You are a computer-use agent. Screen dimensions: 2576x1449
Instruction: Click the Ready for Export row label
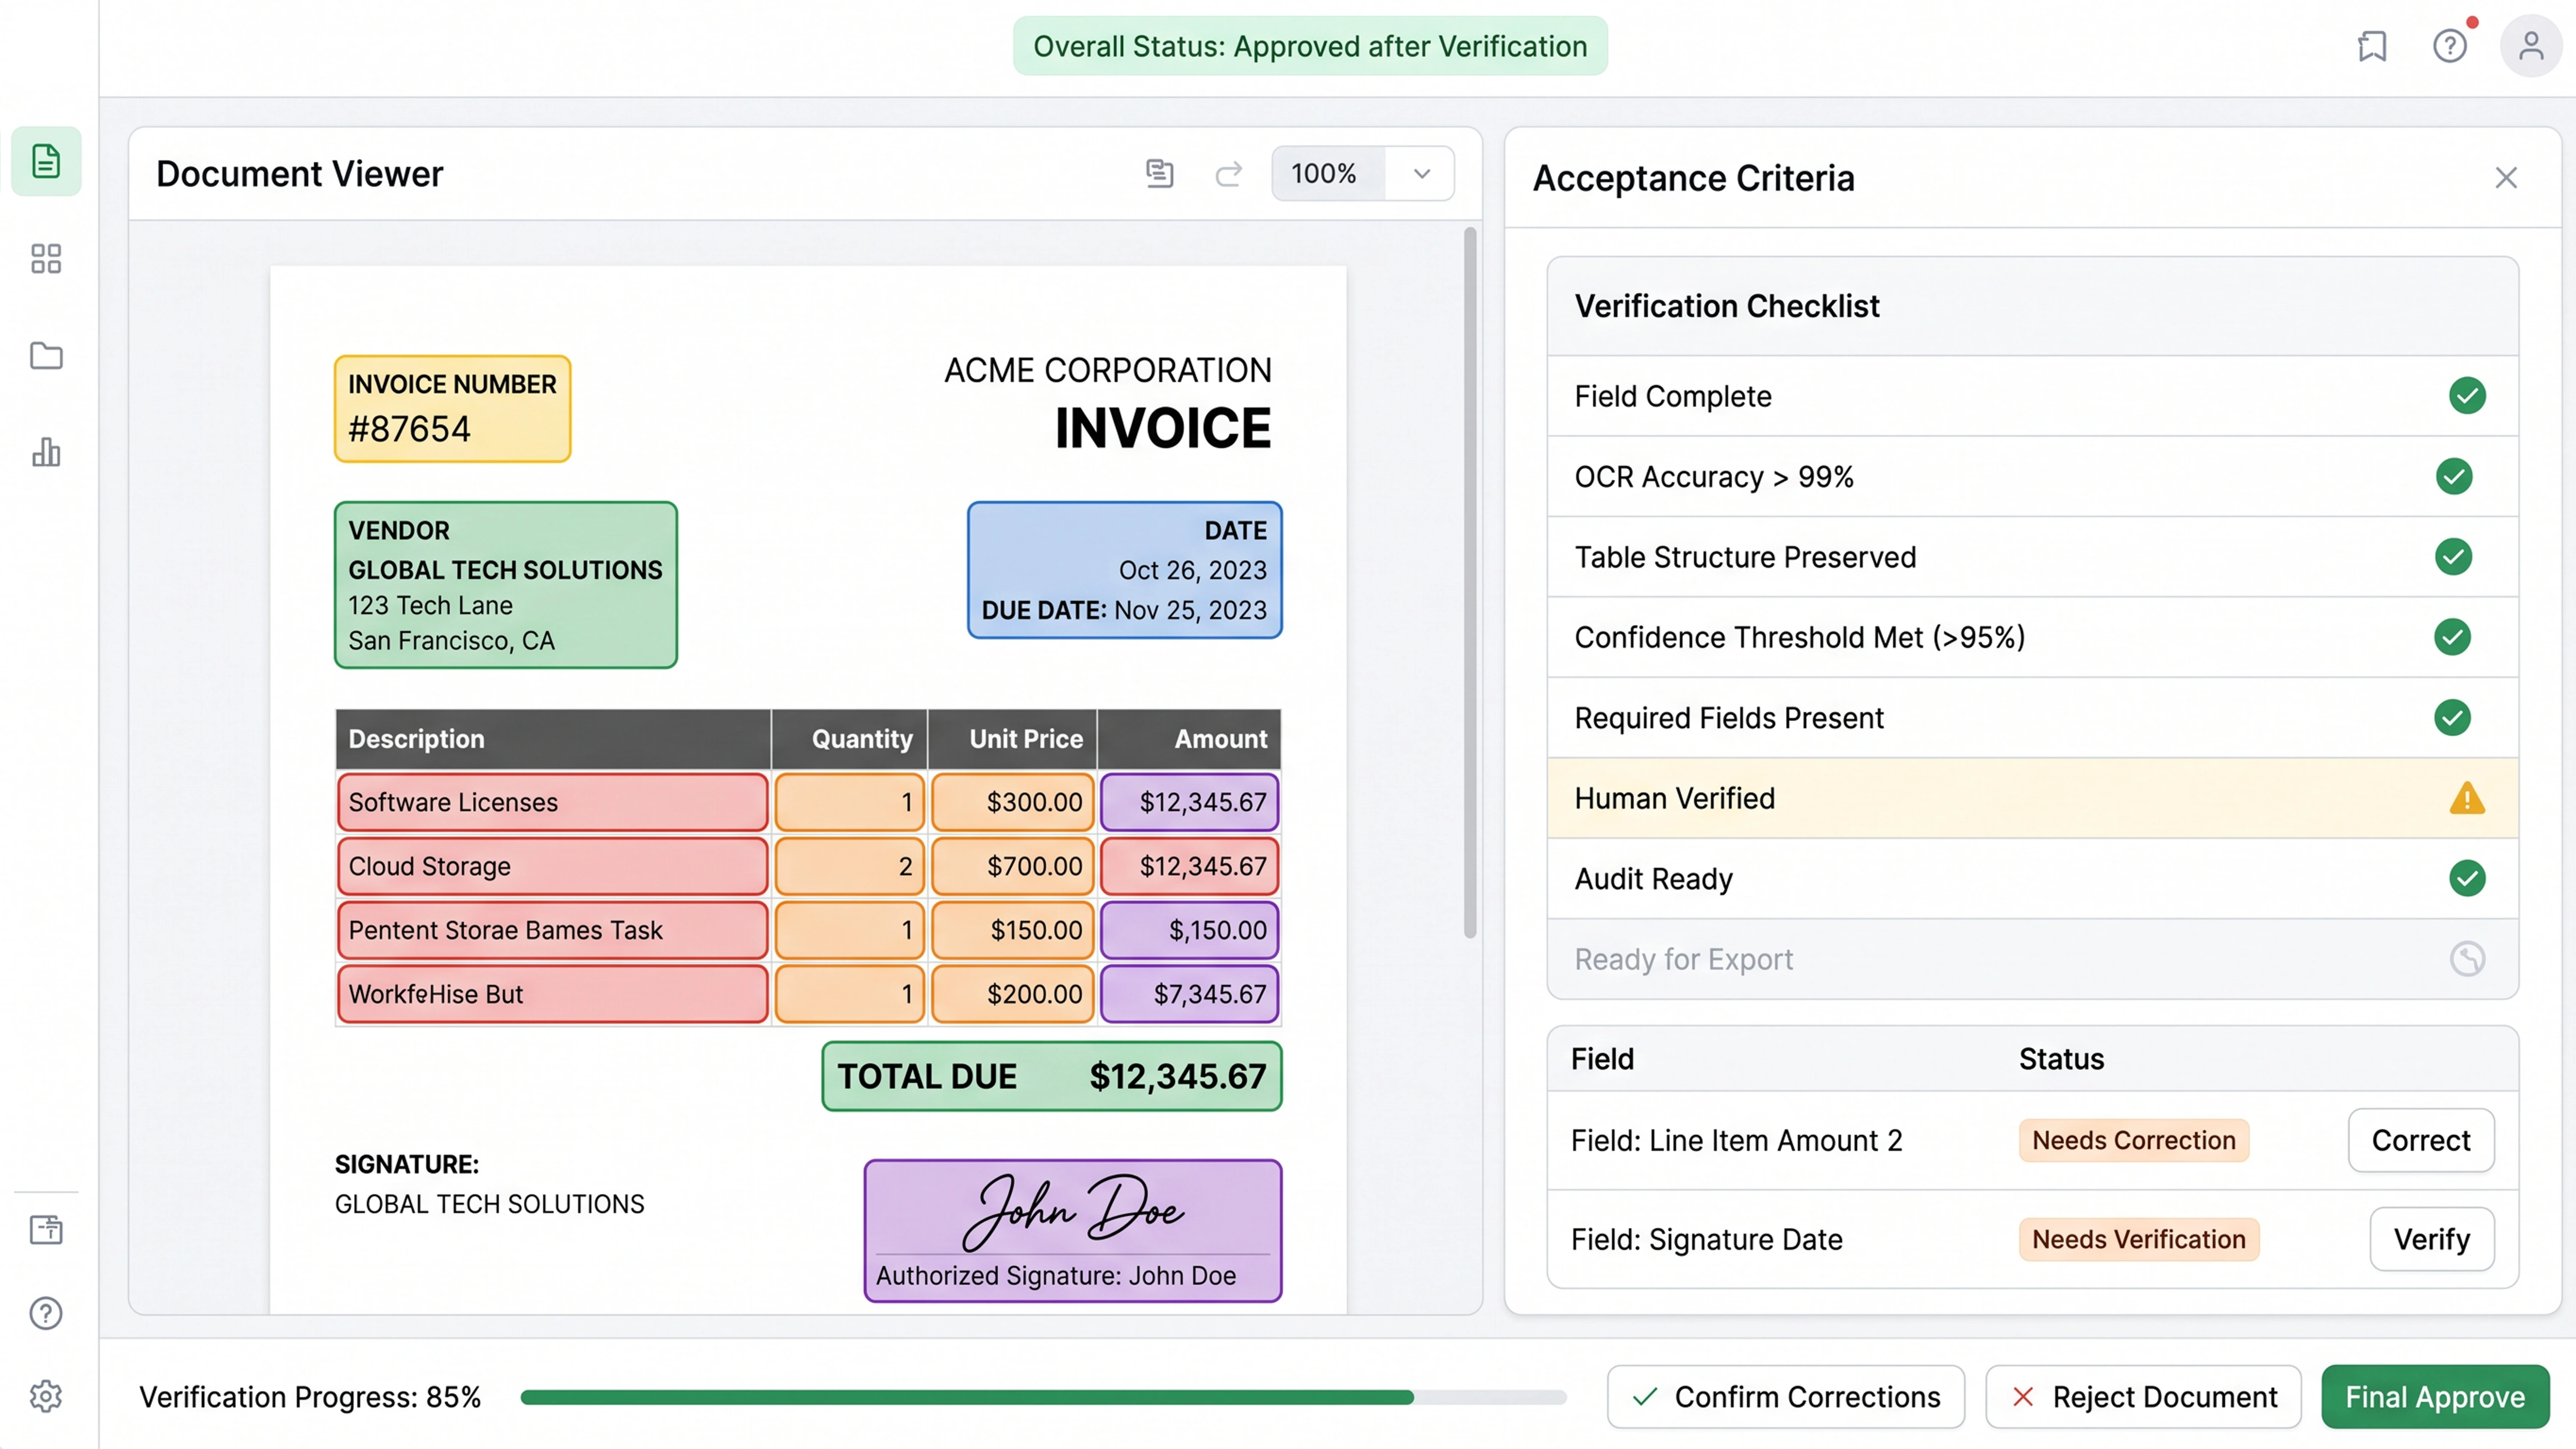(1684, 959)
